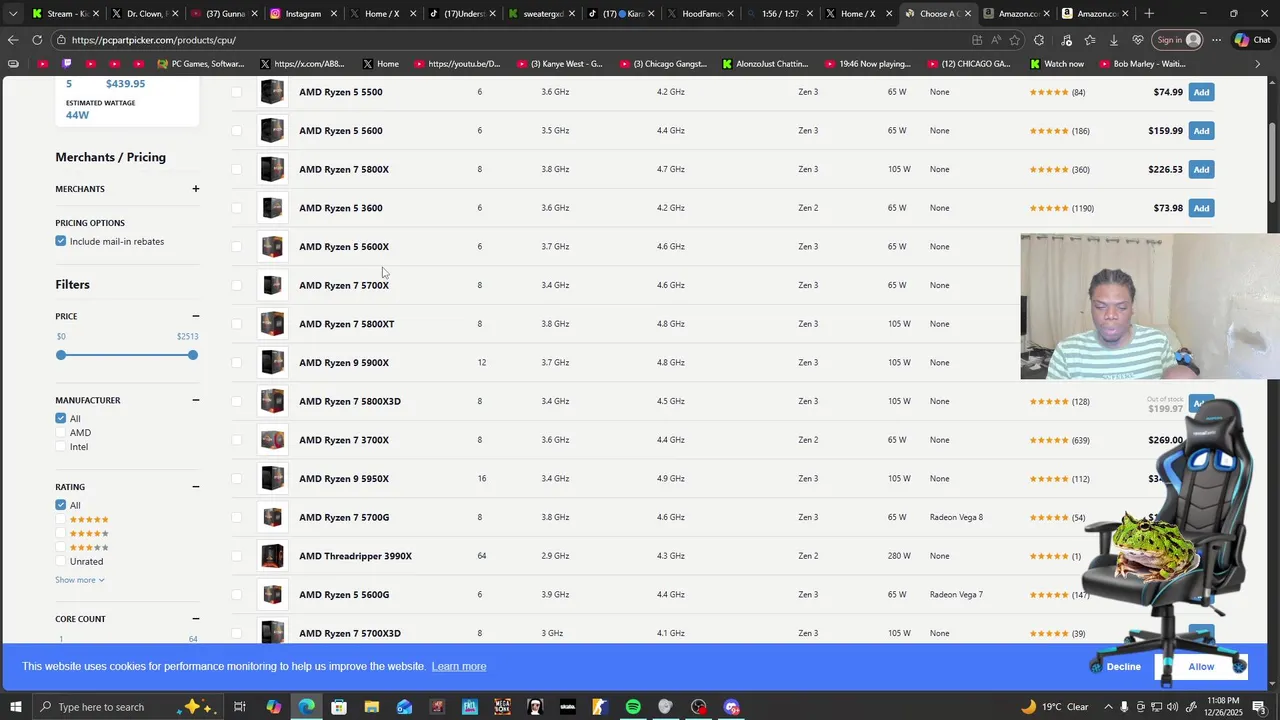1280x720 pixels.
Task: Open the media control music icon
Action: coord(1066,40)
